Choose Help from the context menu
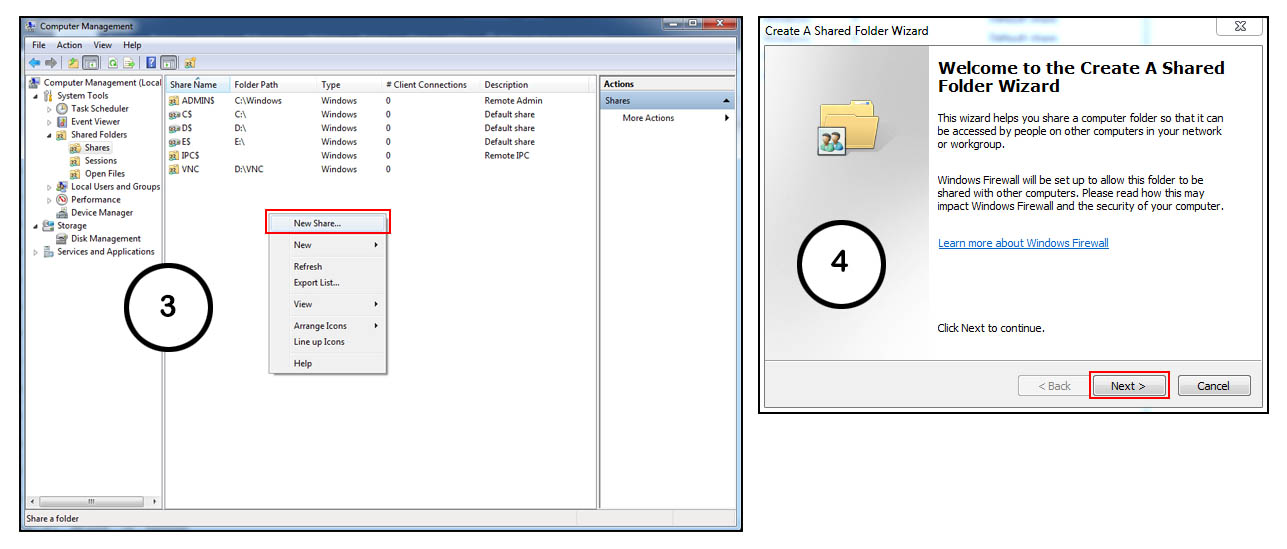Image resolution: width=1287 pixels, height=549 pixels. [x=328, y=363]
